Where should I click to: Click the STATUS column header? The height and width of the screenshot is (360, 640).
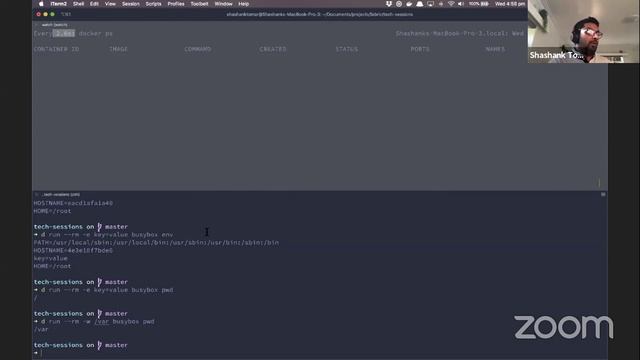[x=347, y=49]
